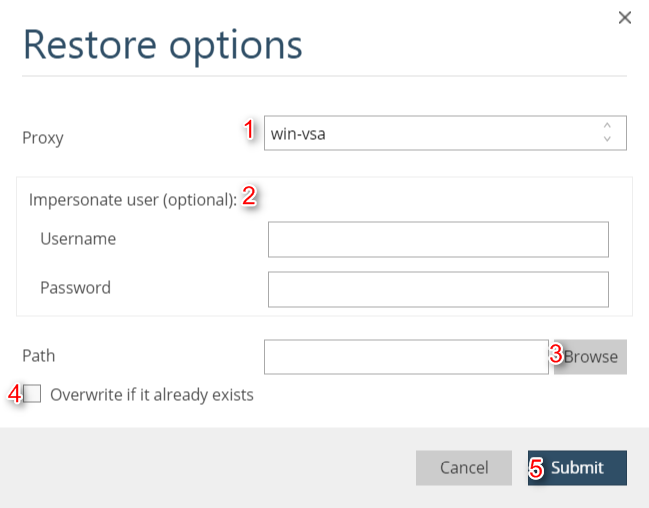Focus the Username input field

[x=438, y=240]
